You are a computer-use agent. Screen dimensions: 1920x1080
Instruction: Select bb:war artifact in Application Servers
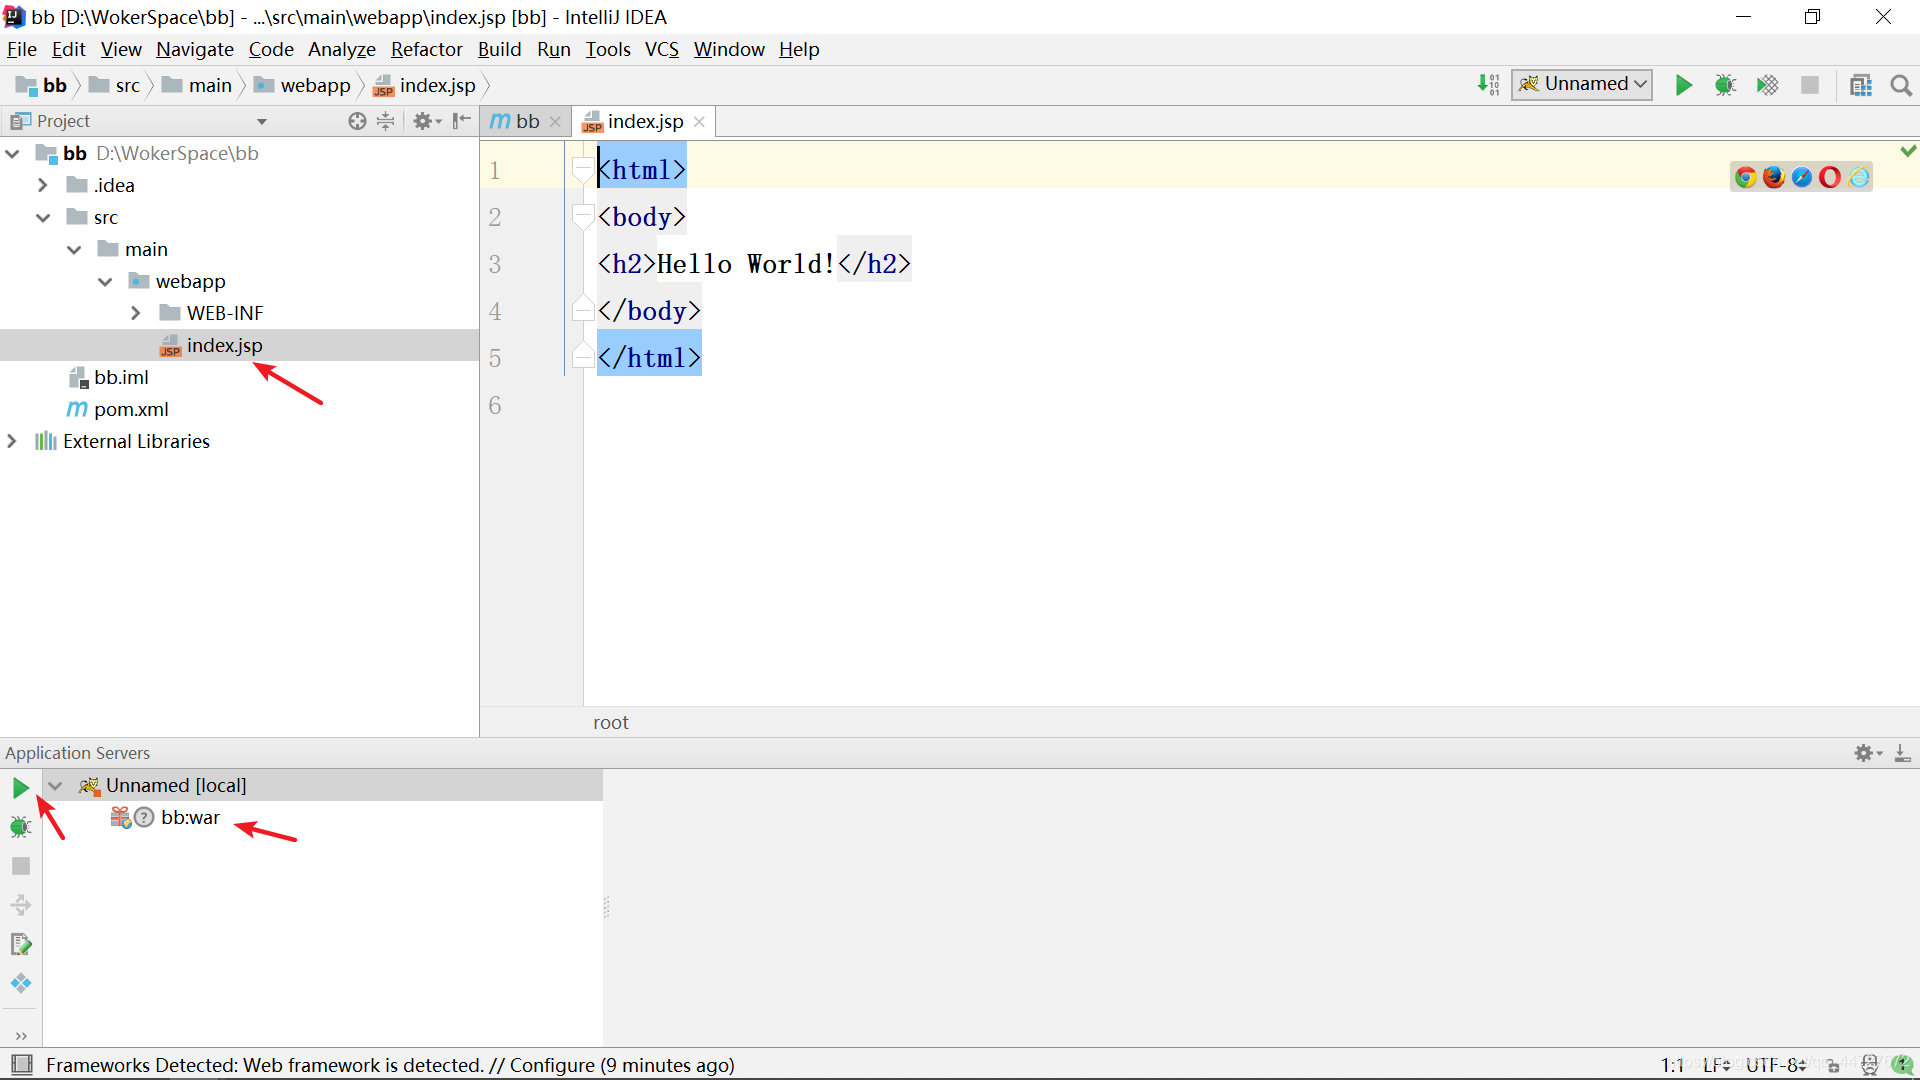tap(190, 817)
